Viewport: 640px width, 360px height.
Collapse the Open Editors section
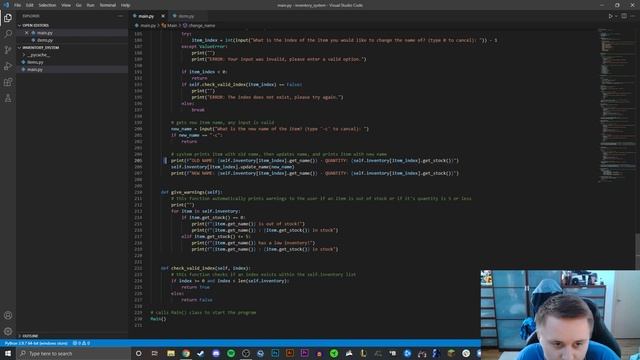35,25
